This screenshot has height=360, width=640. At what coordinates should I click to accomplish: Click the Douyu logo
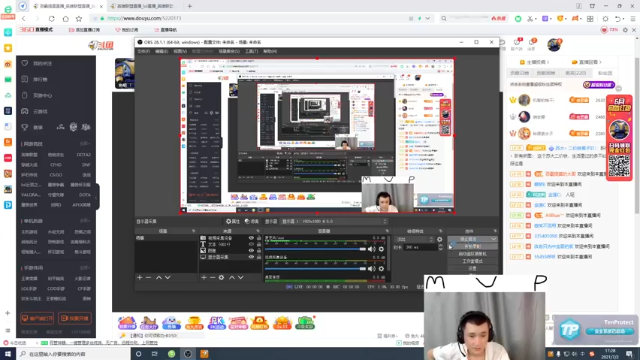pos(101,45)
